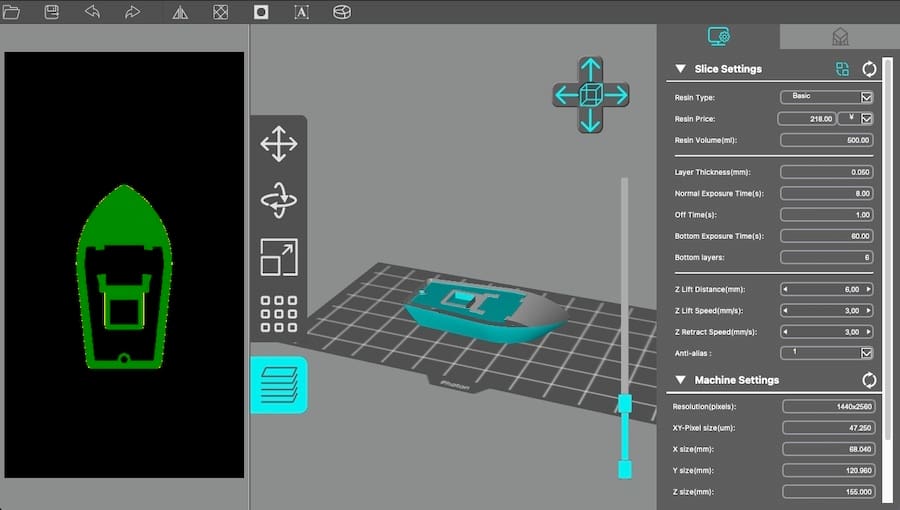The height and width of the screenshot is (510, 900).
Task: Switch to the support settings tab
Action: [x=839, y=36]
